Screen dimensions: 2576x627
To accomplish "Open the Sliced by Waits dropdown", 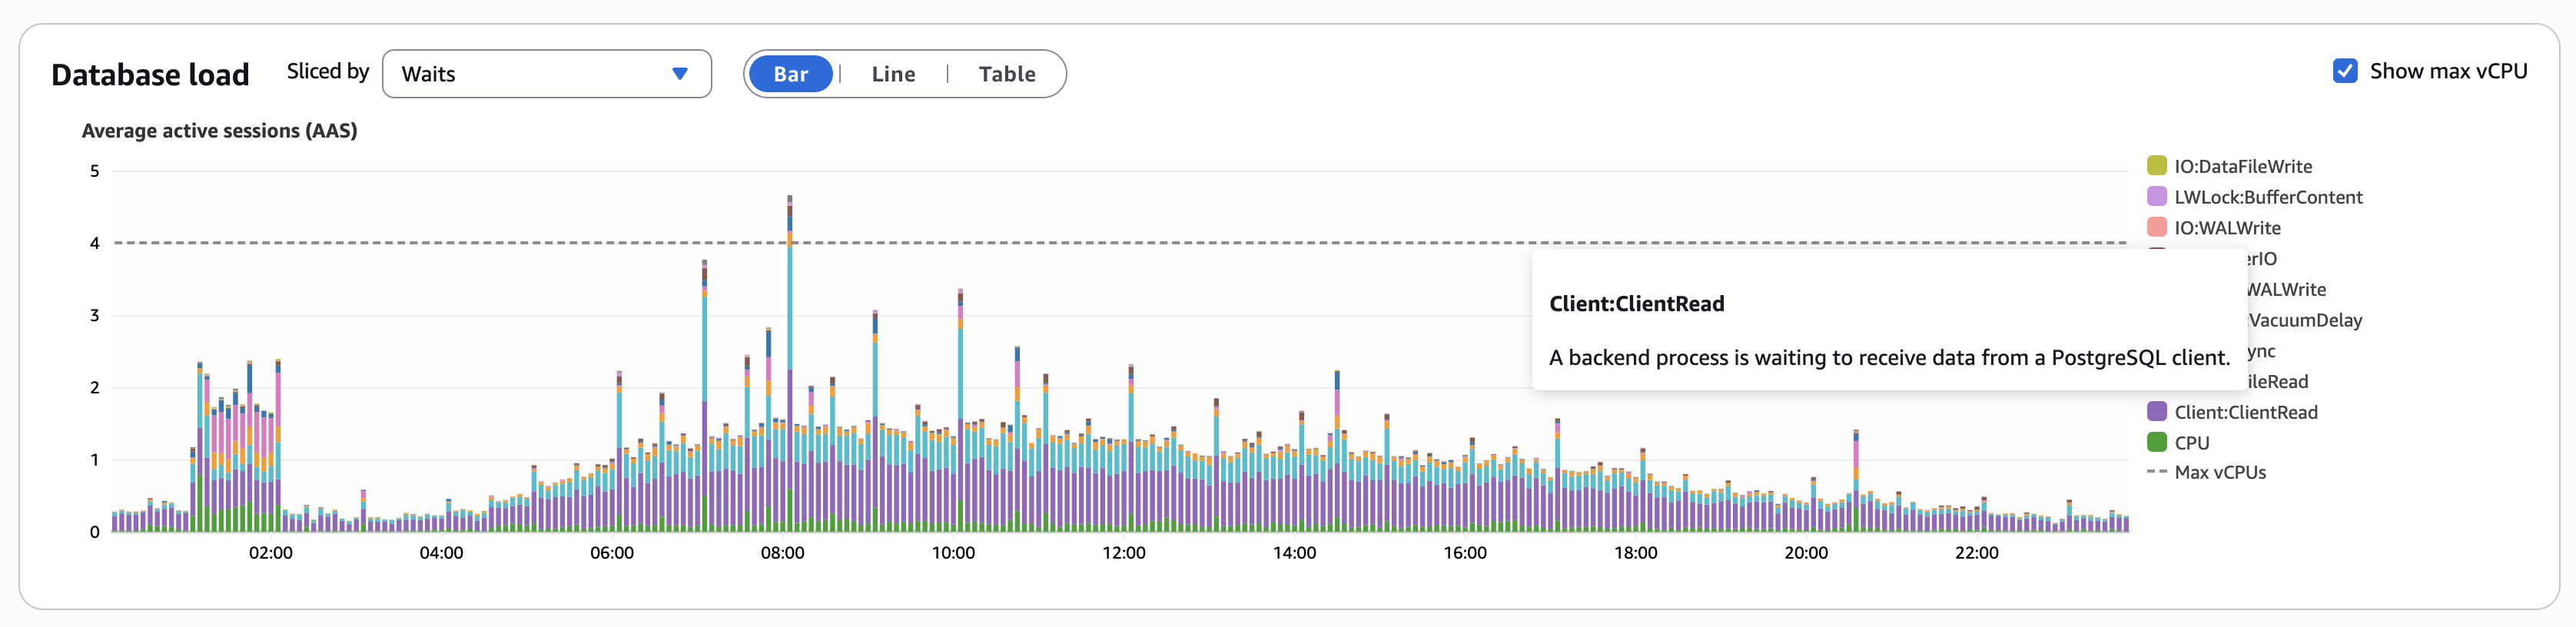I will coord(546,74).
